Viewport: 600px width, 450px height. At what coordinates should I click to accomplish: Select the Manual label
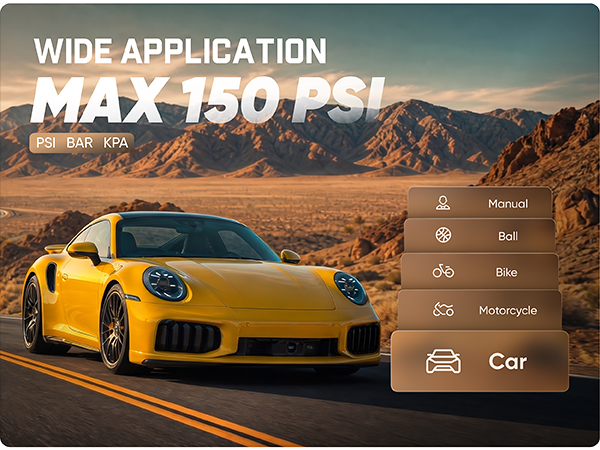click(508, 204)
